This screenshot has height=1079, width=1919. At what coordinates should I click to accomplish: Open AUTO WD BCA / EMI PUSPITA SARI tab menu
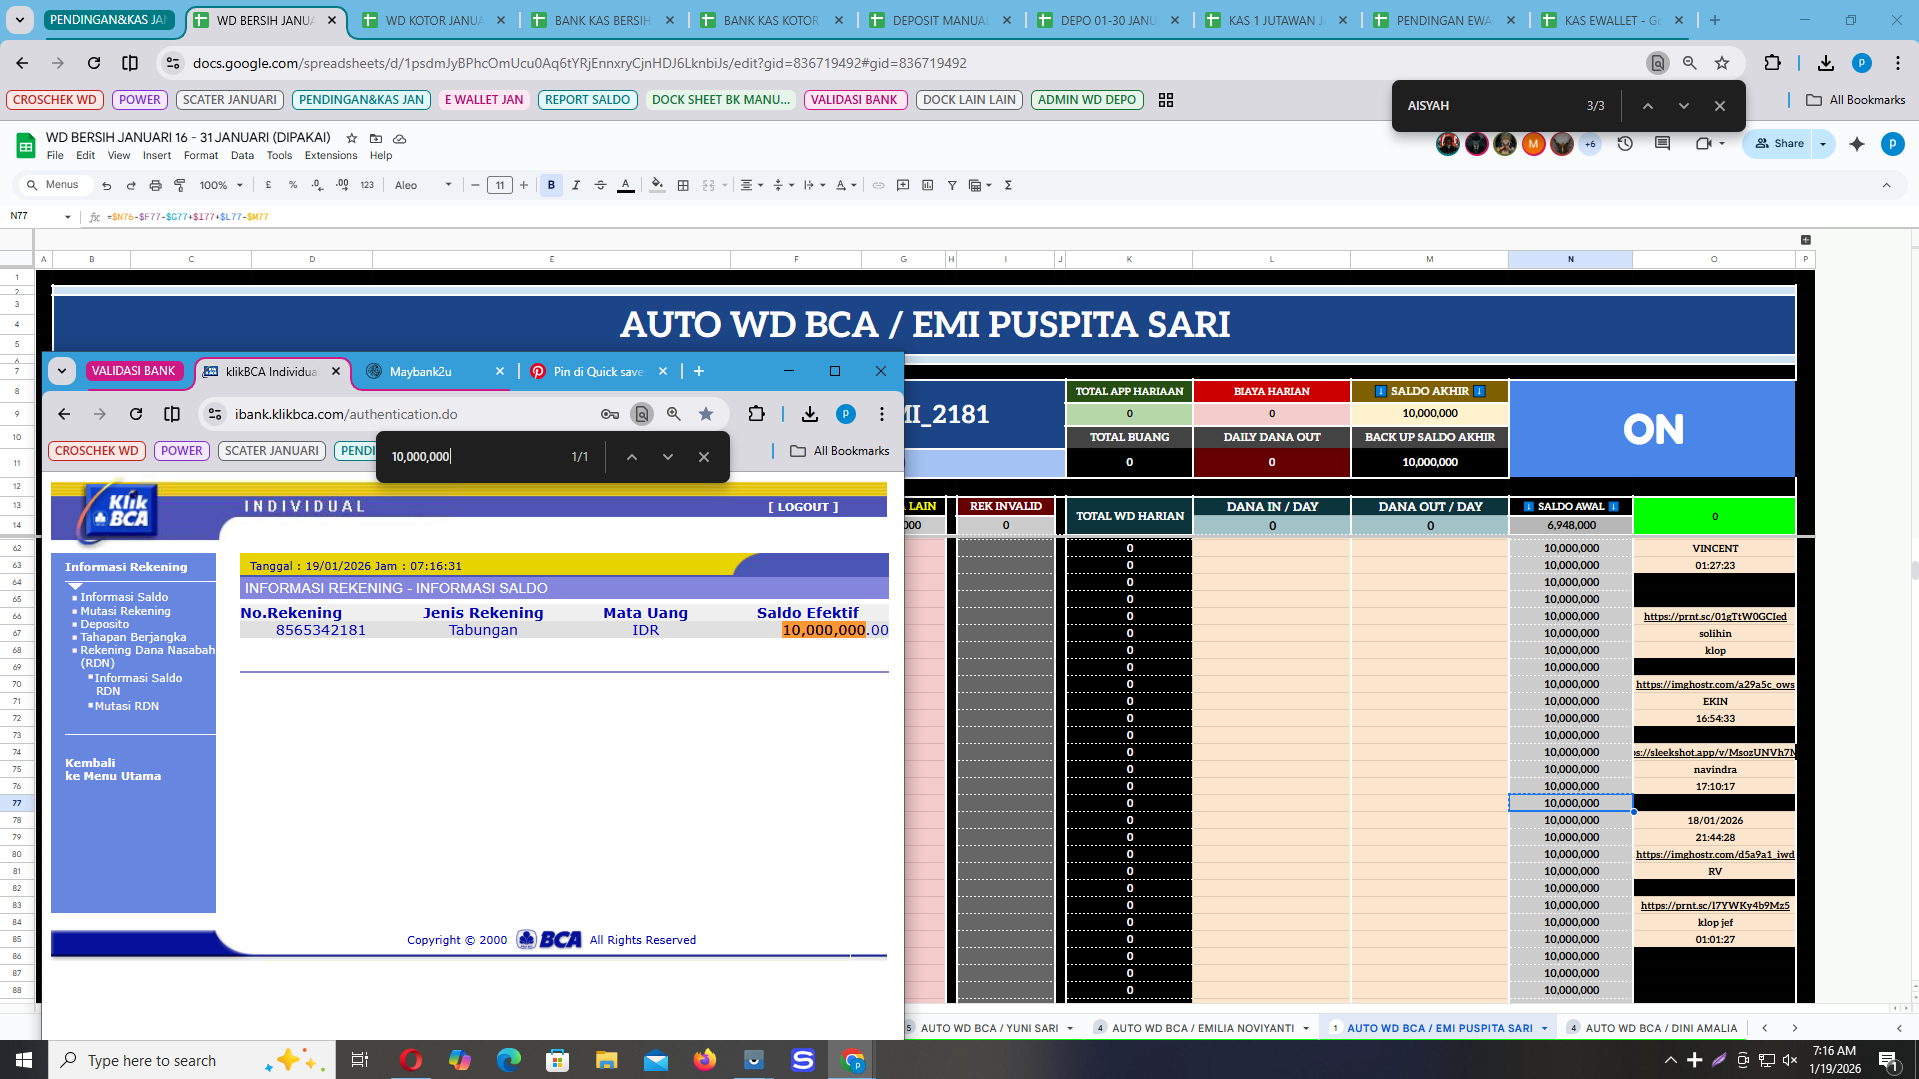click(1544, 1028)
